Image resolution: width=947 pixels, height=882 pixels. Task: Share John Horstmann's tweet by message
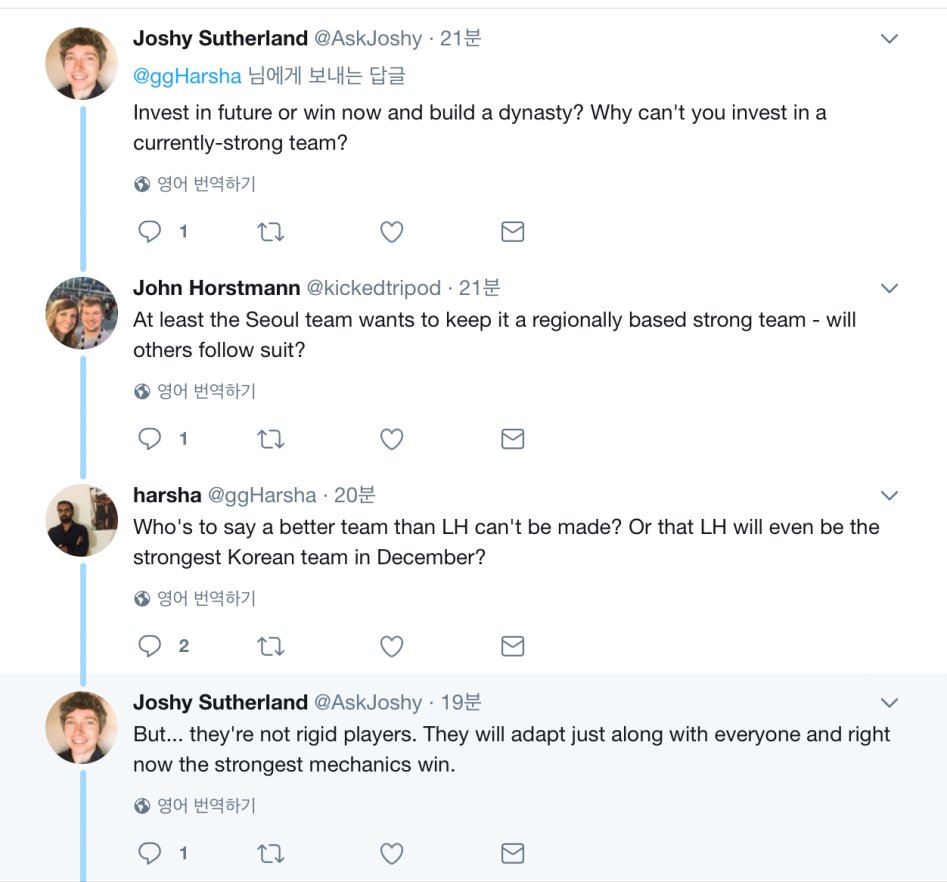tap(512, 439)
